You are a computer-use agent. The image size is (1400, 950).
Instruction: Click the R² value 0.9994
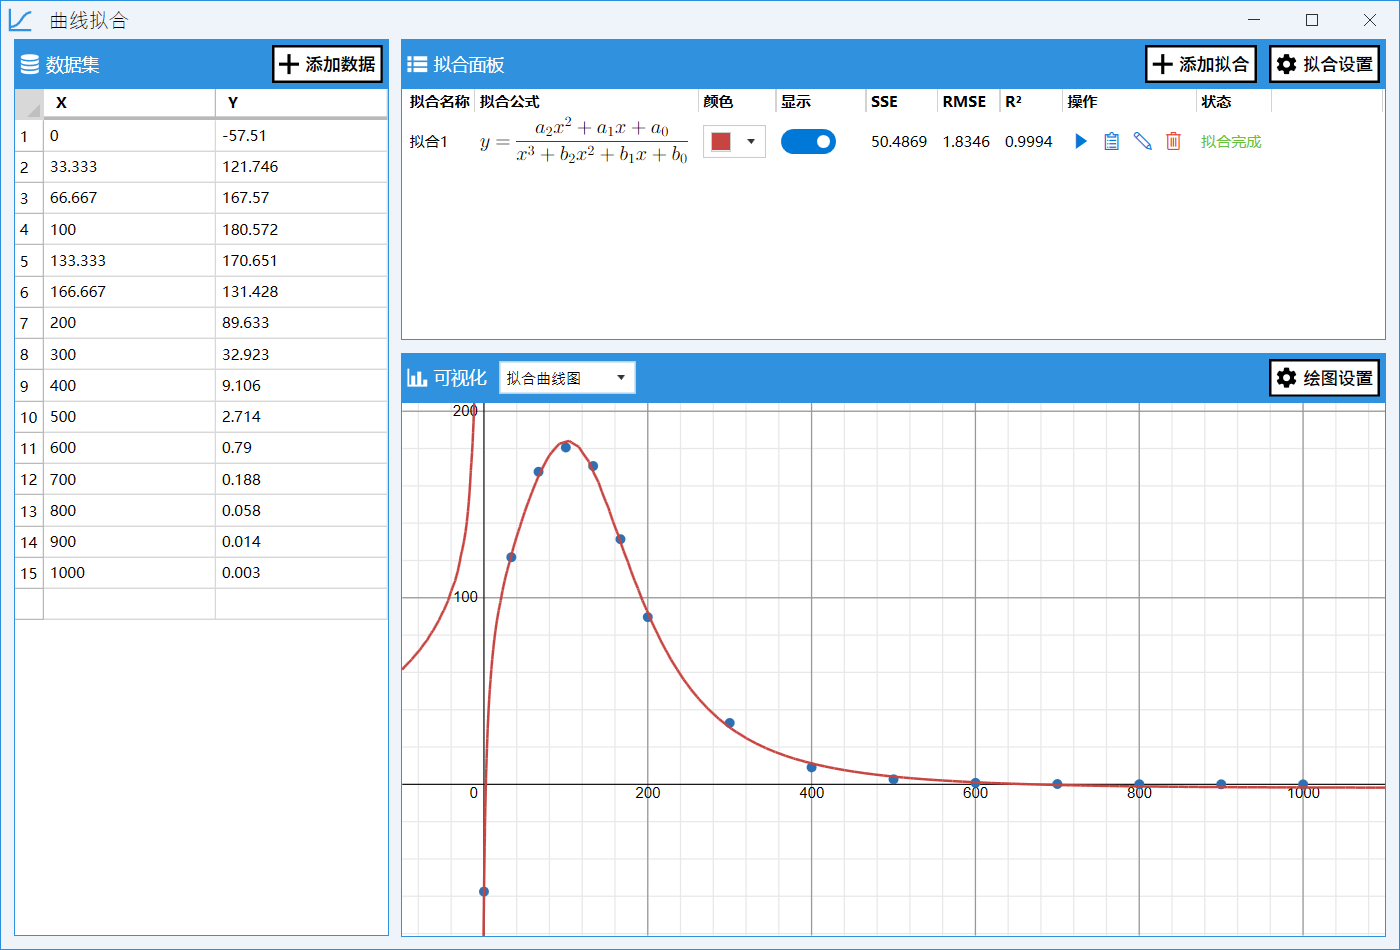coord(1029,142)
